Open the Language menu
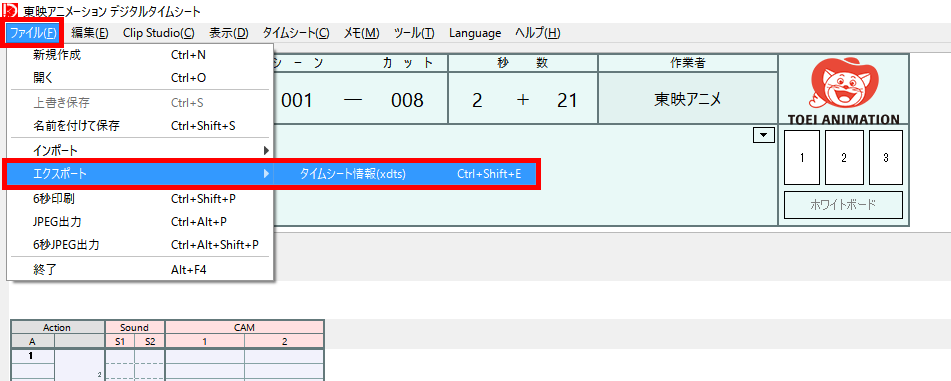This screenshot has width=951, height=381. 475,33
